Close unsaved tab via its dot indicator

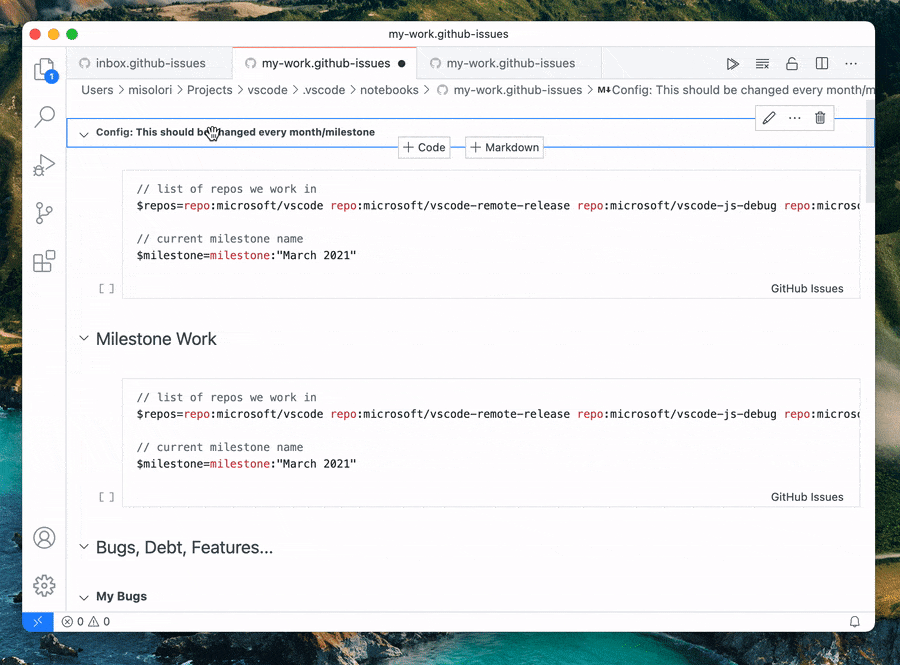pos(402,64)
